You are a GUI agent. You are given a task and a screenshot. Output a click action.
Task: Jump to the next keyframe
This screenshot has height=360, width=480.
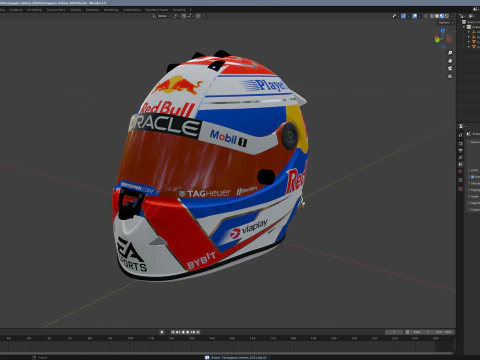coord(193,332)
